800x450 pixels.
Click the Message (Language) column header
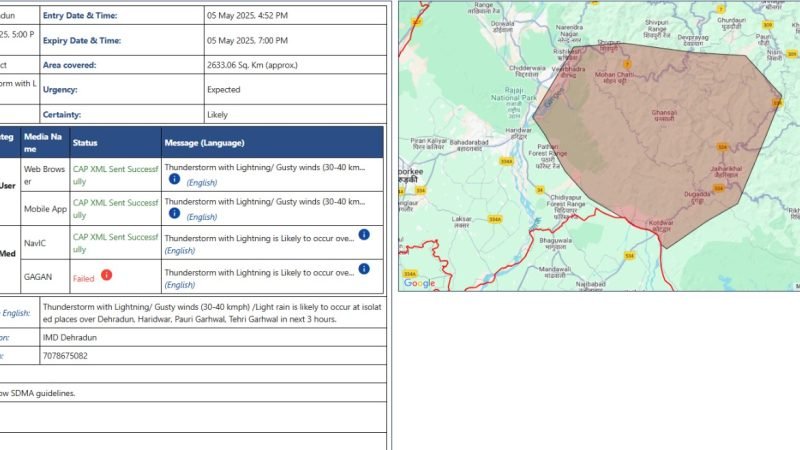pyautogui.click(x=204, y=143)
